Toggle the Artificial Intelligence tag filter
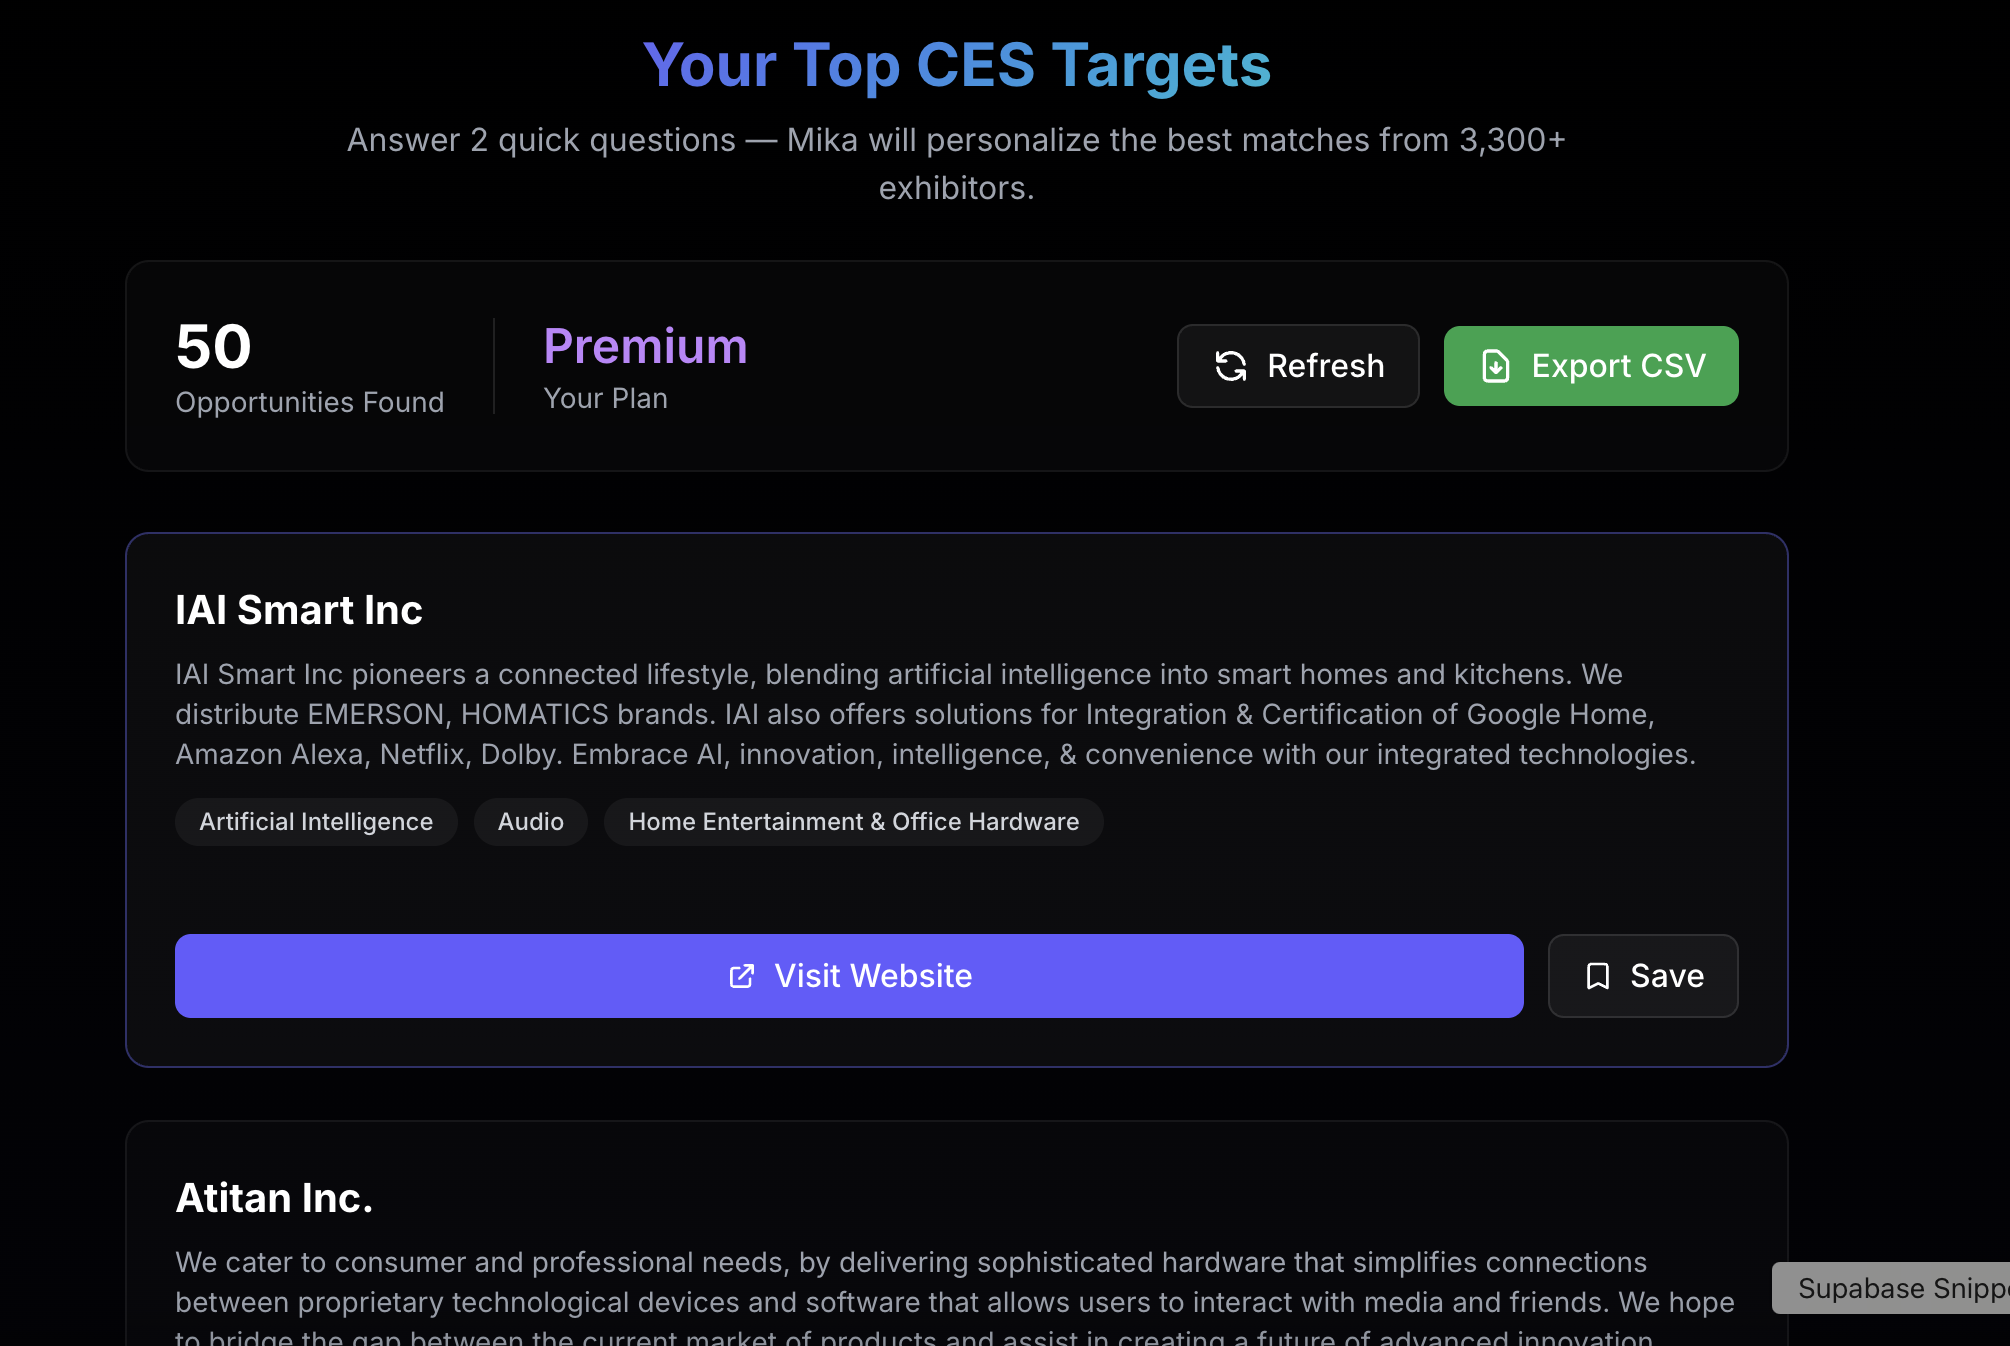 (315, 821)
